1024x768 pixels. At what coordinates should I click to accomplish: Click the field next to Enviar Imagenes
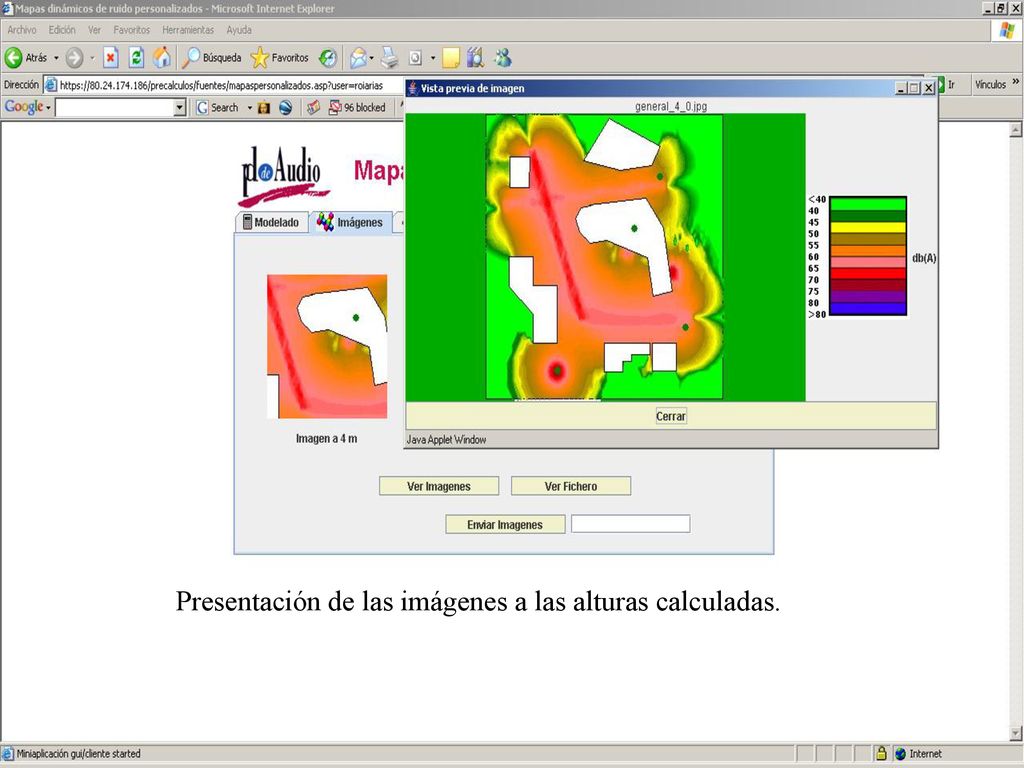(x=631, y=524)
